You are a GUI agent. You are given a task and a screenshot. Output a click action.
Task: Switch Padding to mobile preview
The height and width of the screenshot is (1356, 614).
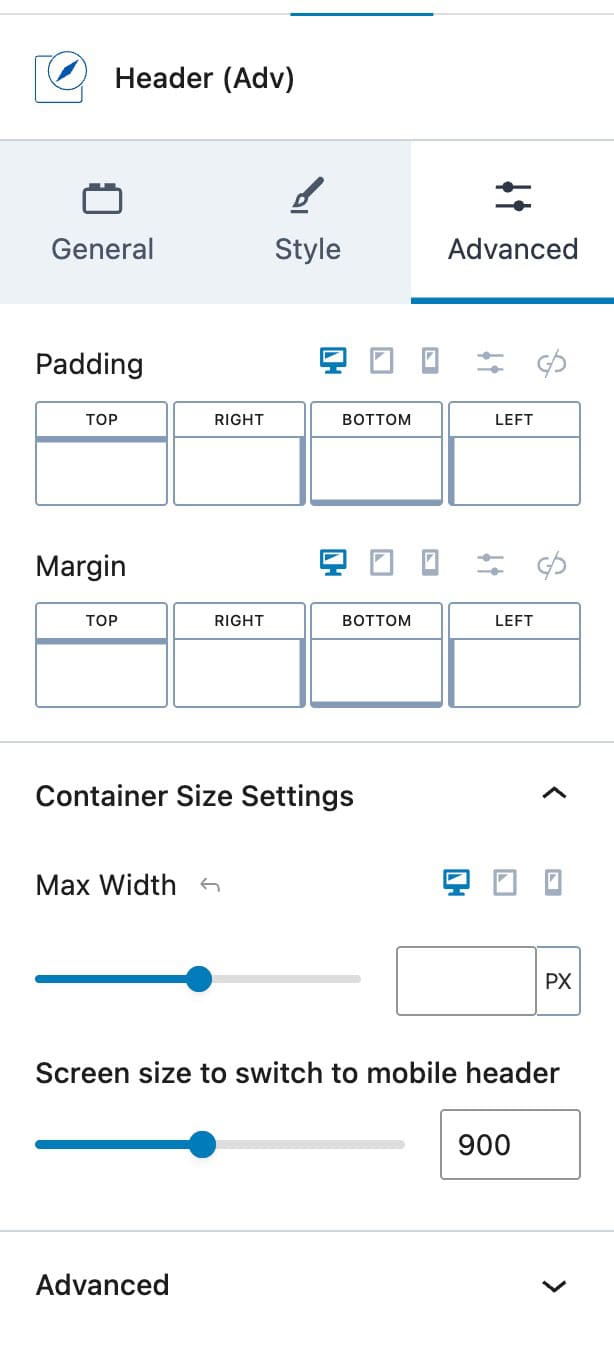[430, 360]
